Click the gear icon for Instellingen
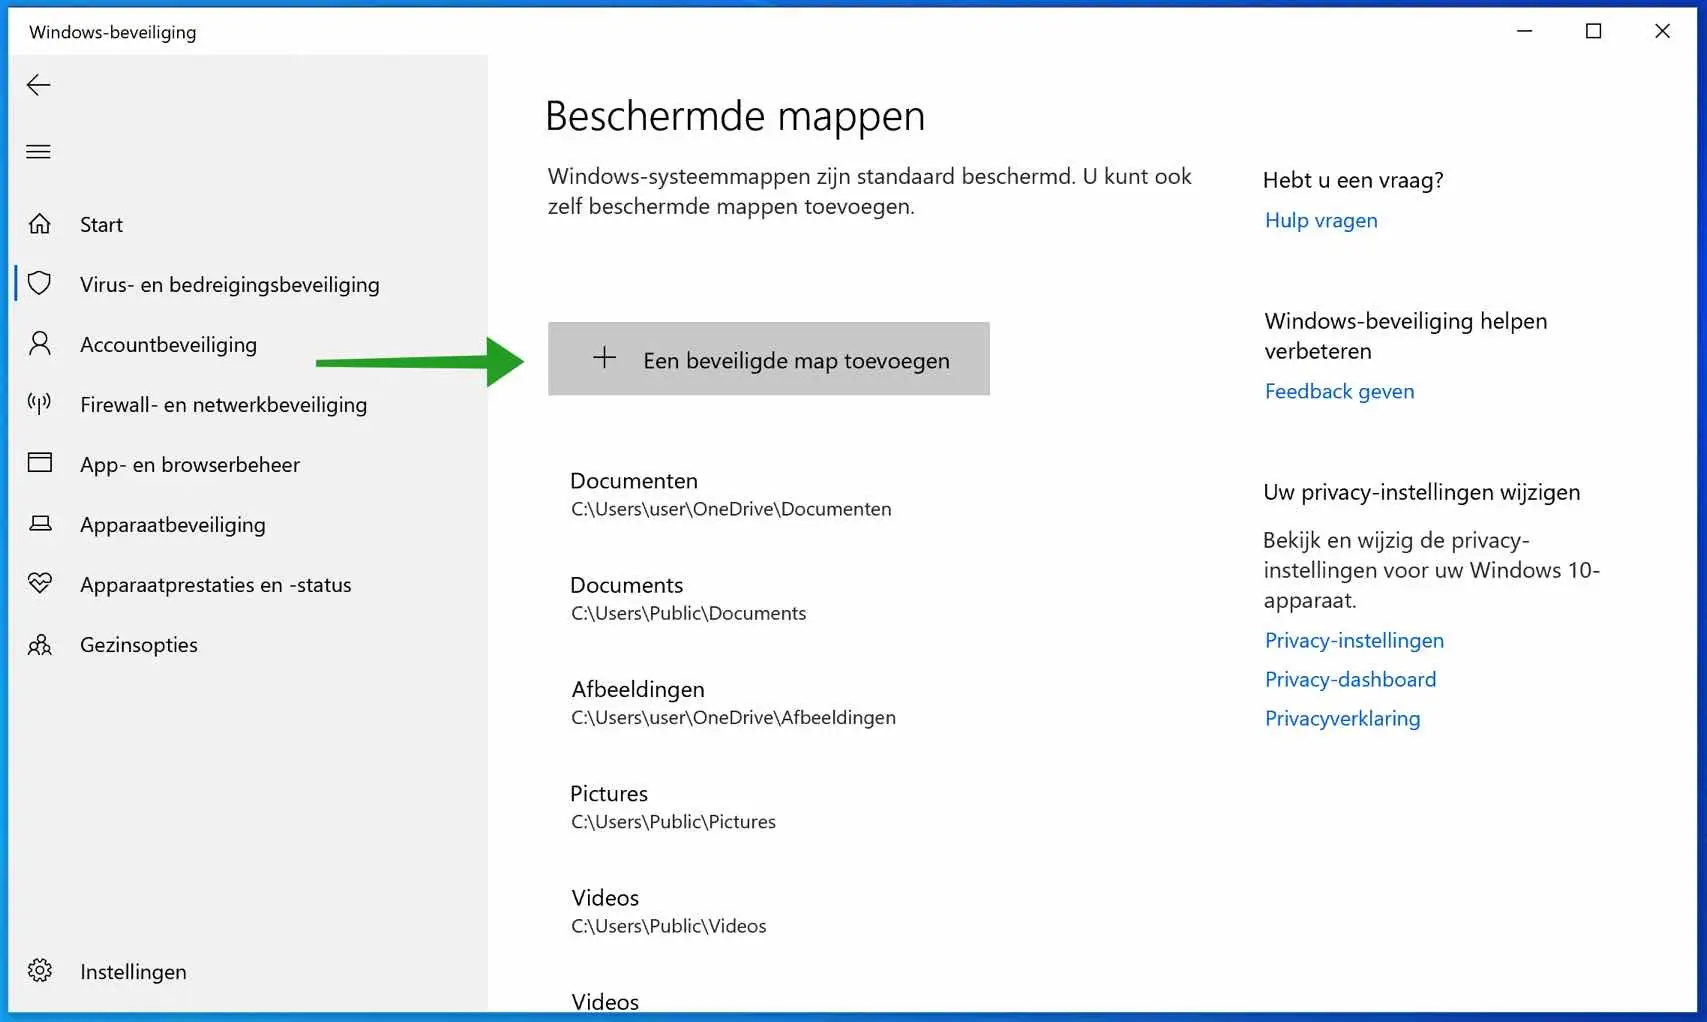This screenshot has width=1707, height=1022. (x=40, y=971)
